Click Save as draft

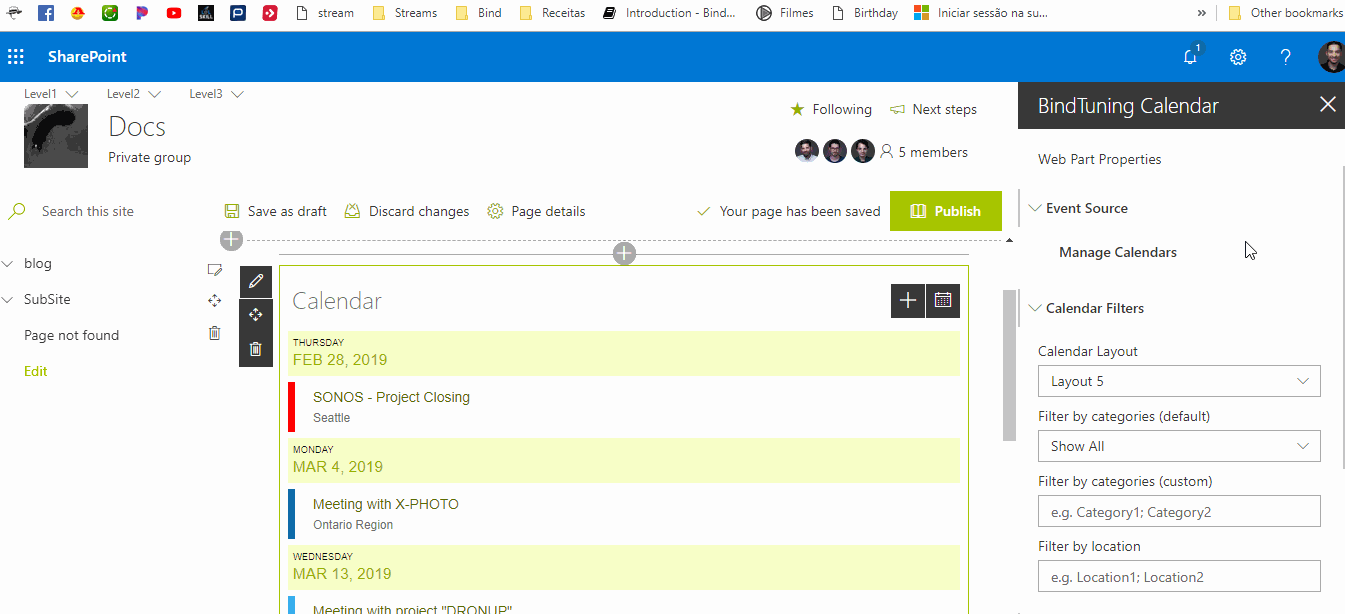(276, 211)
